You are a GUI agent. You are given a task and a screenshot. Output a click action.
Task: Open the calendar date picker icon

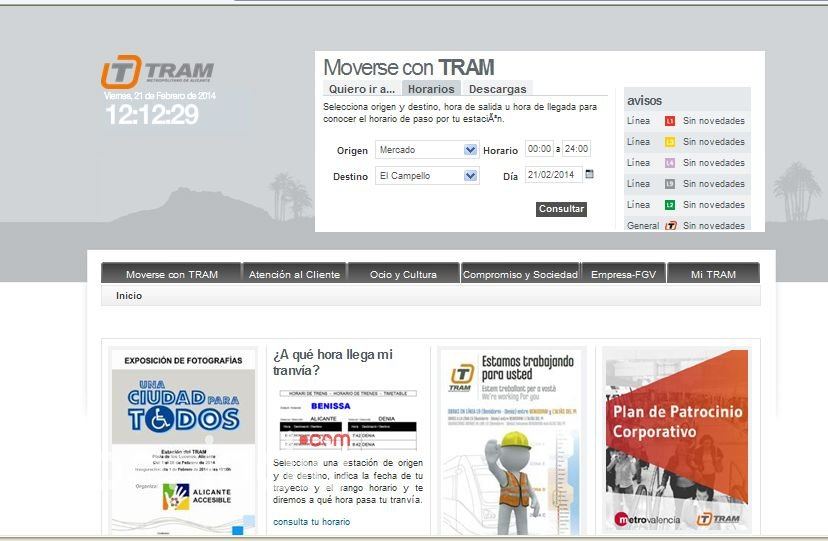589,174
